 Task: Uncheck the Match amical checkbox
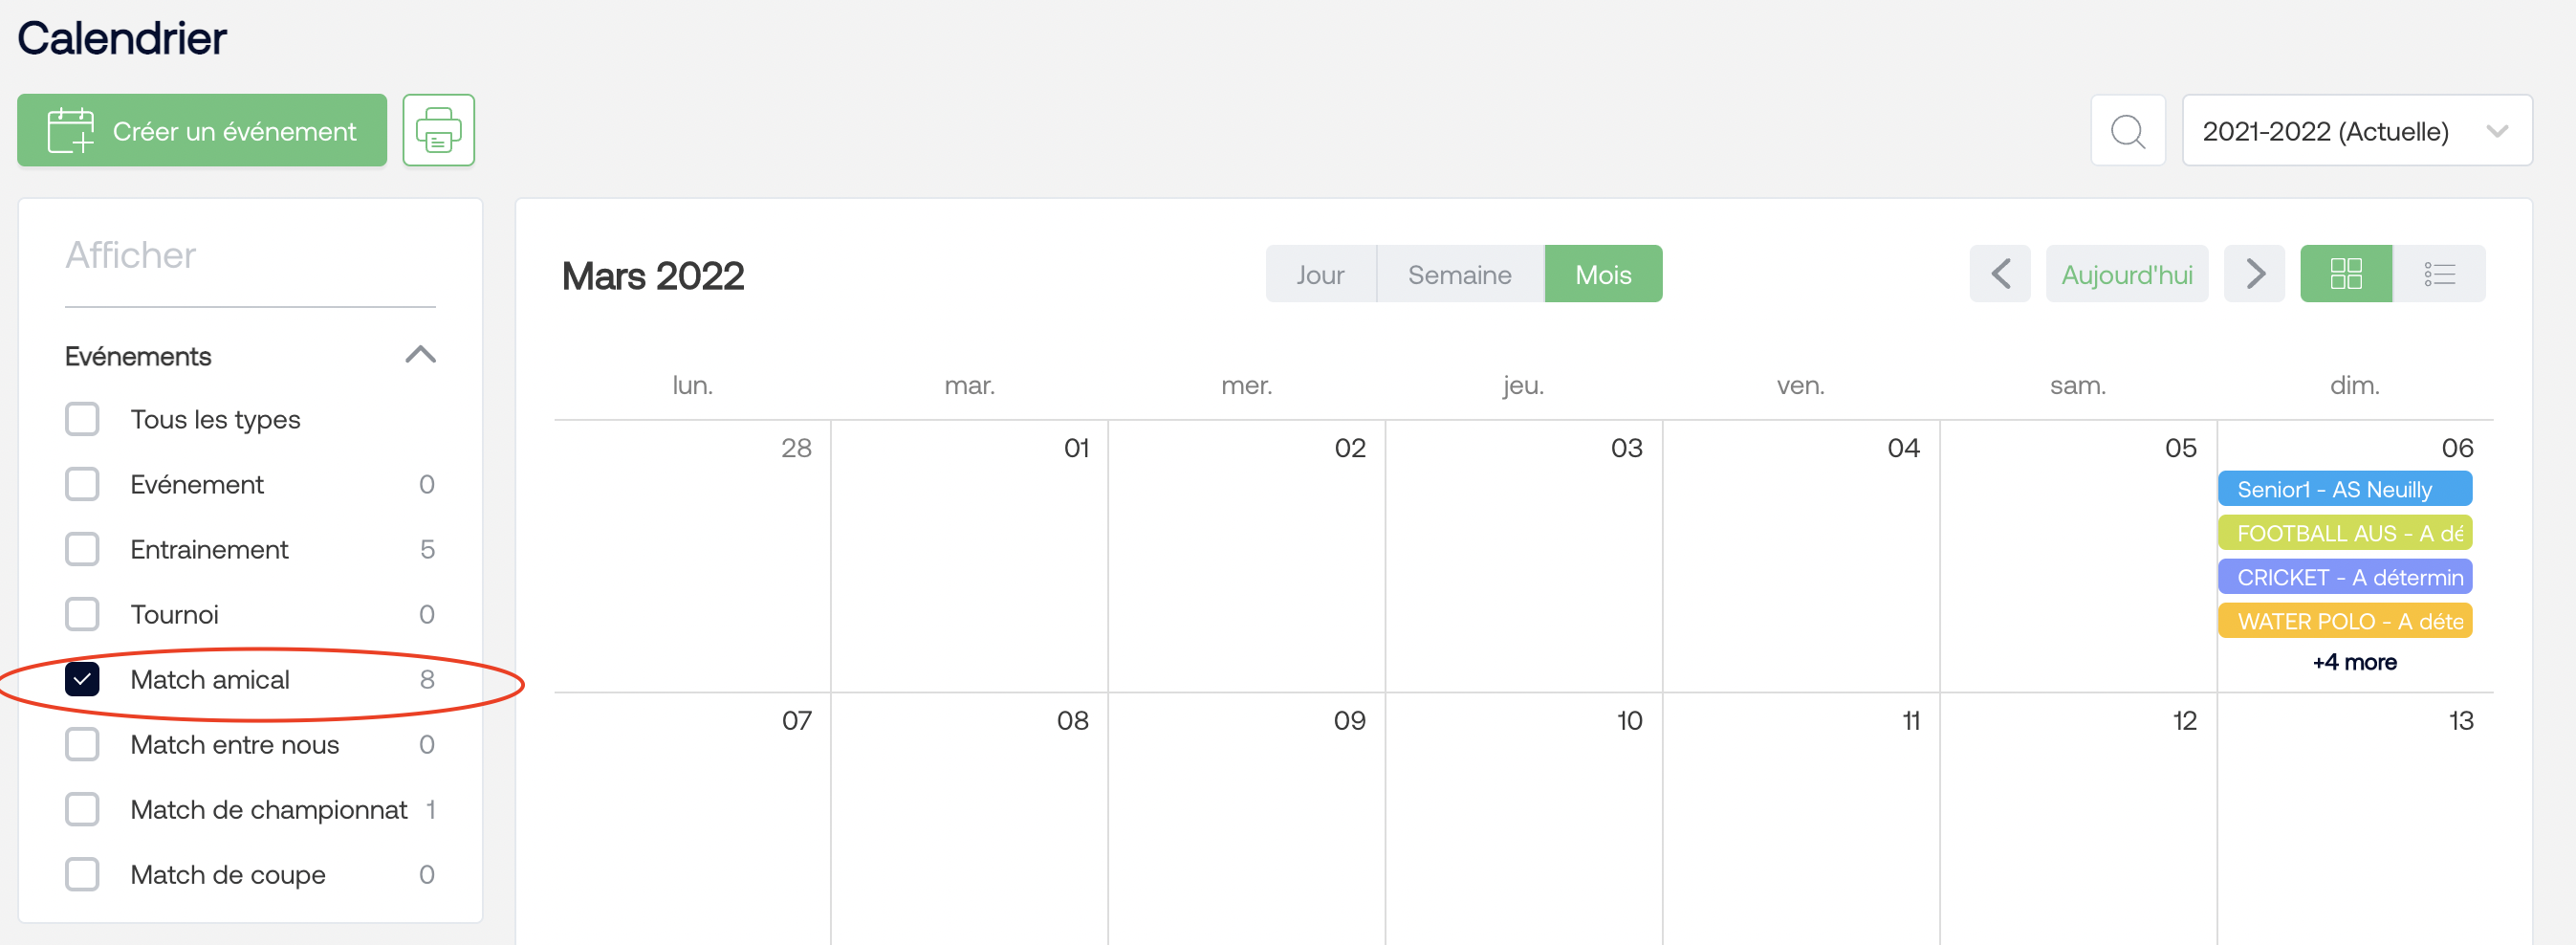(x=82, y=679)
